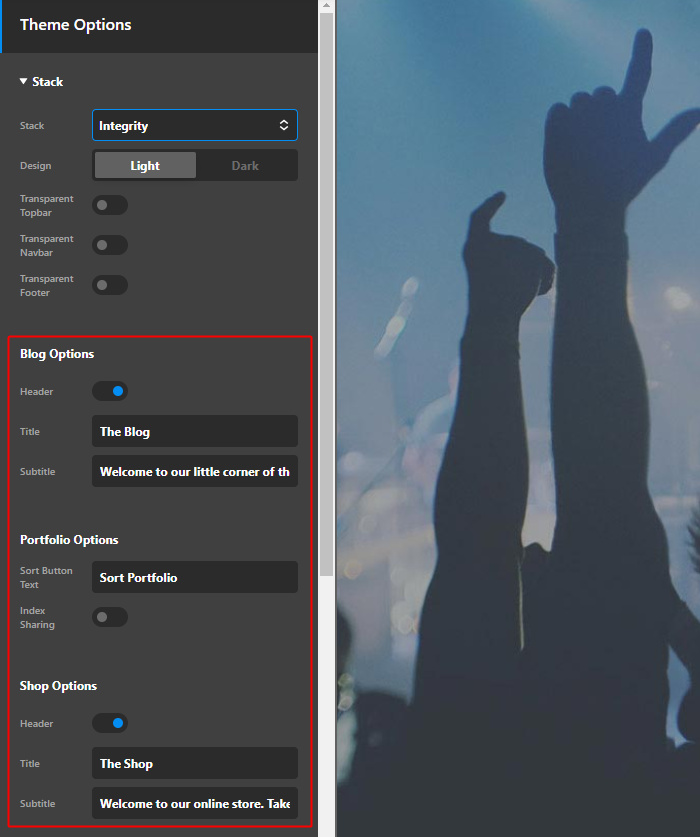Turn on the Transparent Navbar switch

tap(110, 245)
